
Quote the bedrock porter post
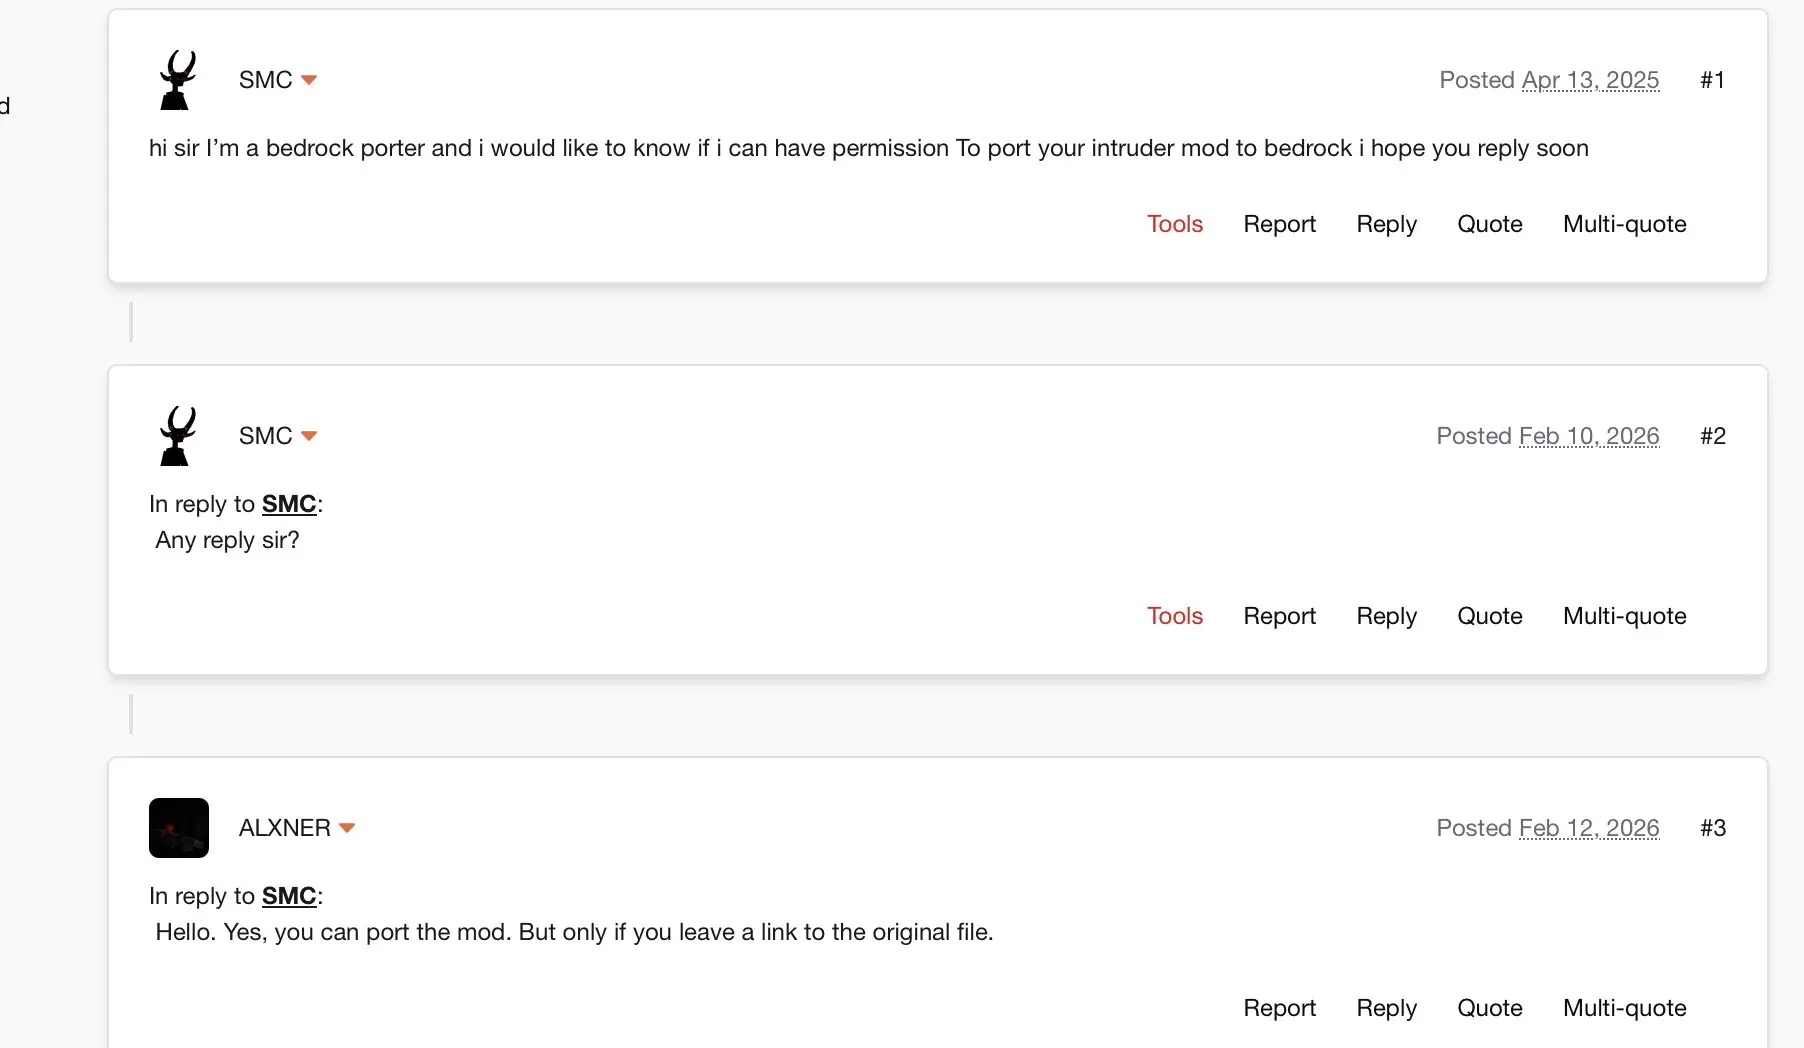click(x=1489, y=224)
